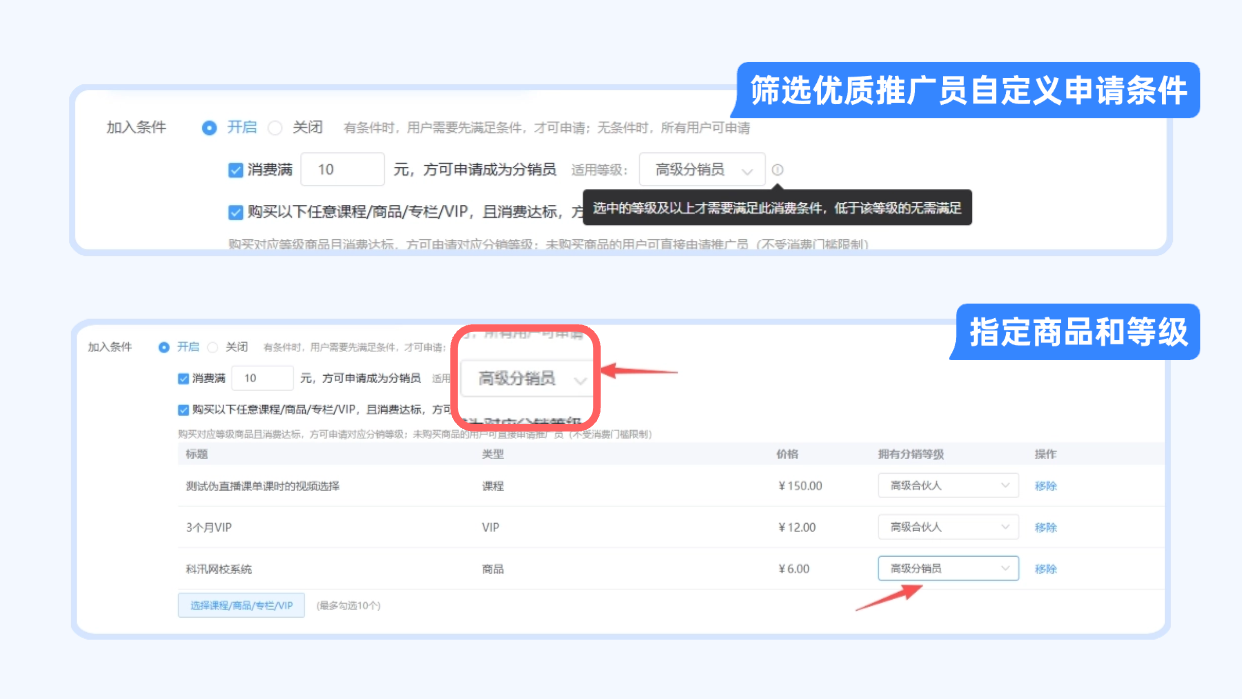Screen dimensions: 1242x699
Task: Click 移除 for 测试伪直播课单课时的视频选择 row
Action: coord(1046,486)
